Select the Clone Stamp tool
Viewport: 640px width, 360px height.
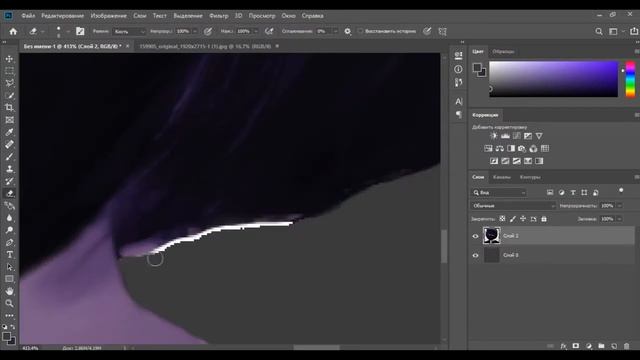click(9, 169)
